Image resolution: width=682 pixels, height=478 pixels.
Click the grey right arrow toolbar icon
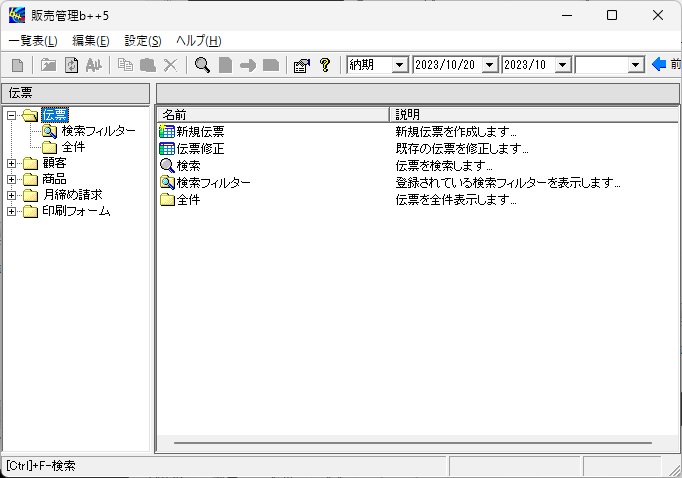tap(248, 66)
